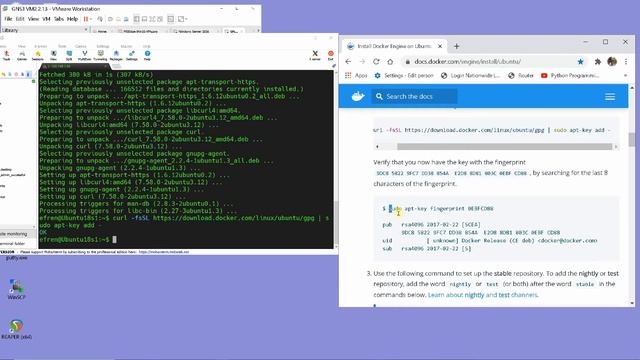Go back in Chrome browser
This screenshot has height=360, width=640.
pyautogui.click(x=348, y=62)
